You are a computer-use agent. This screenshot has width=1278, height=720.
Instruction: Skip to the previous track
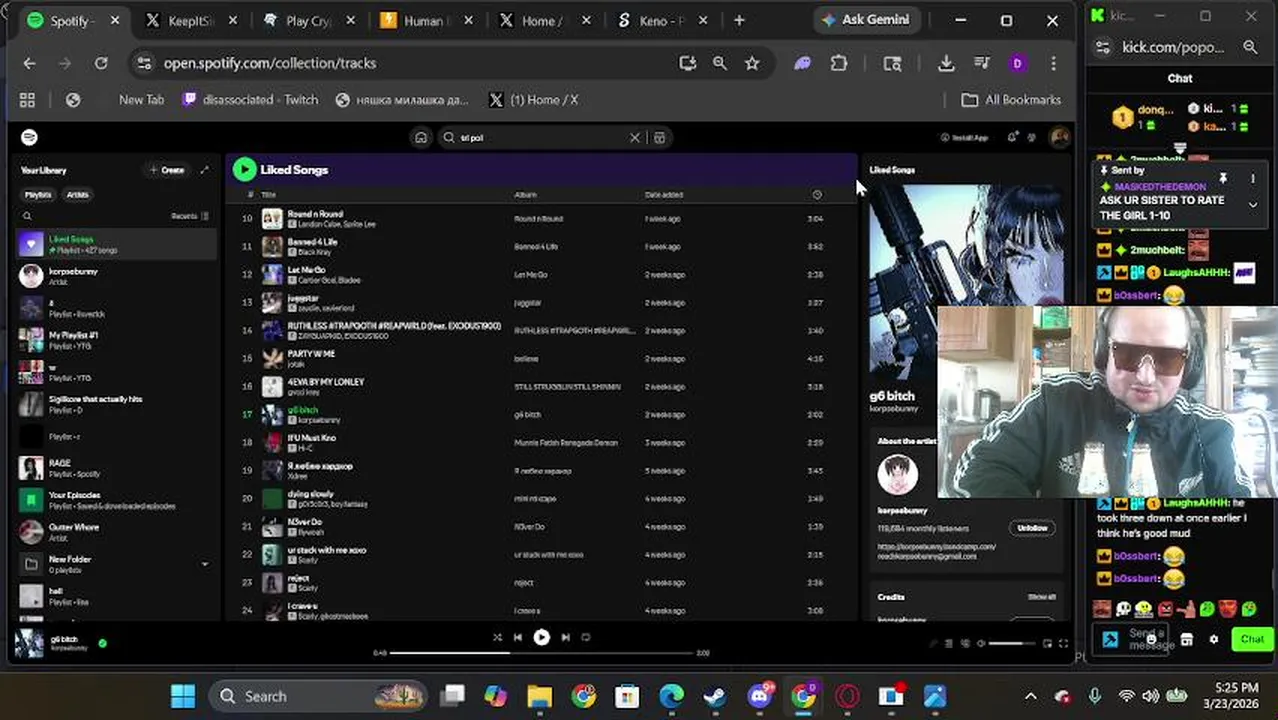(518, 637)
